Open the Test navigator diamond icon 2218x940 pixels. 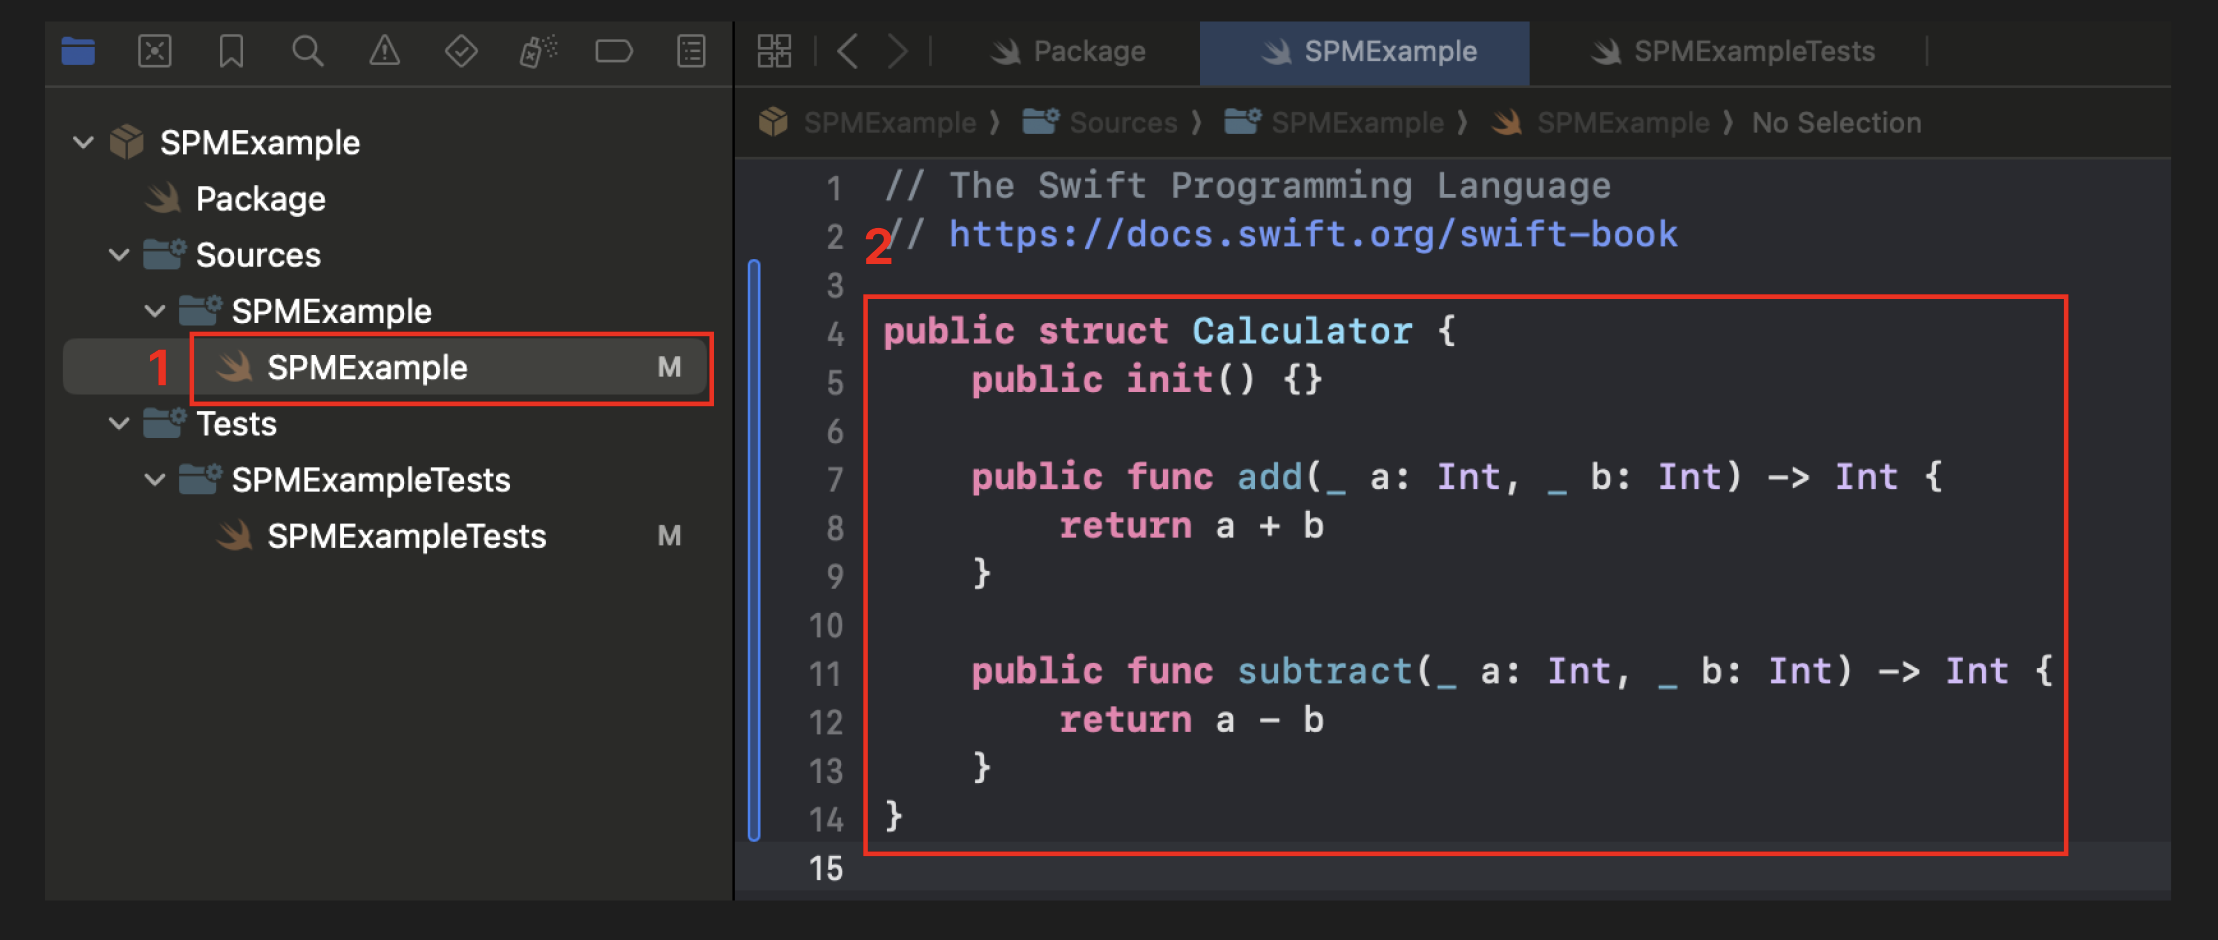click(461, 51)
